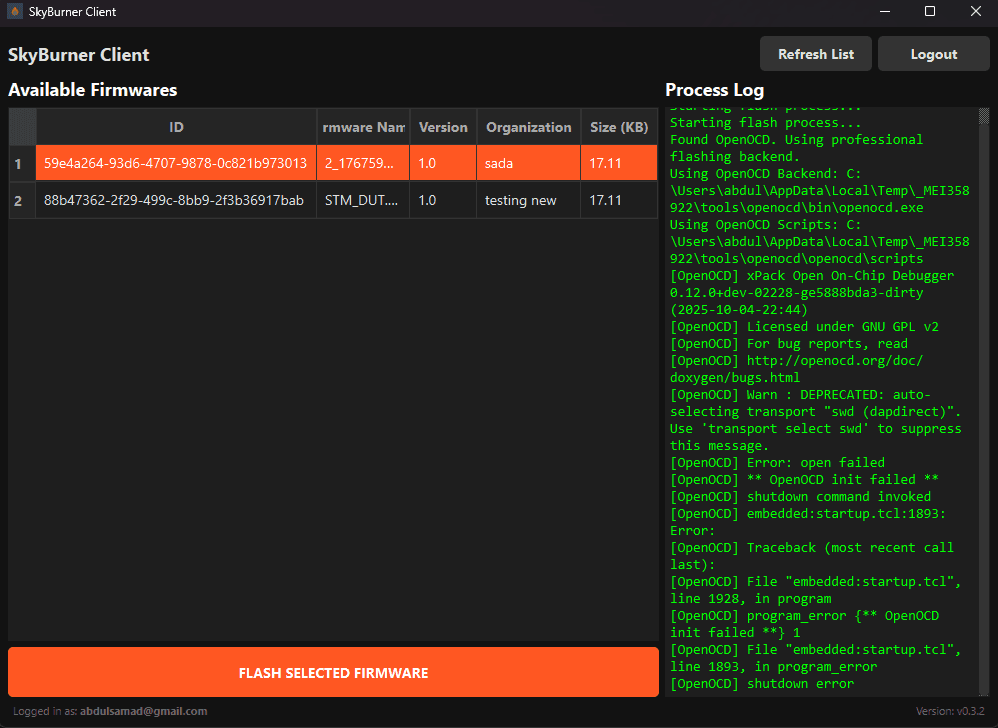This screenshot has height=728, width=998.
Task: Click the Logout button
Action: [932, 53]
